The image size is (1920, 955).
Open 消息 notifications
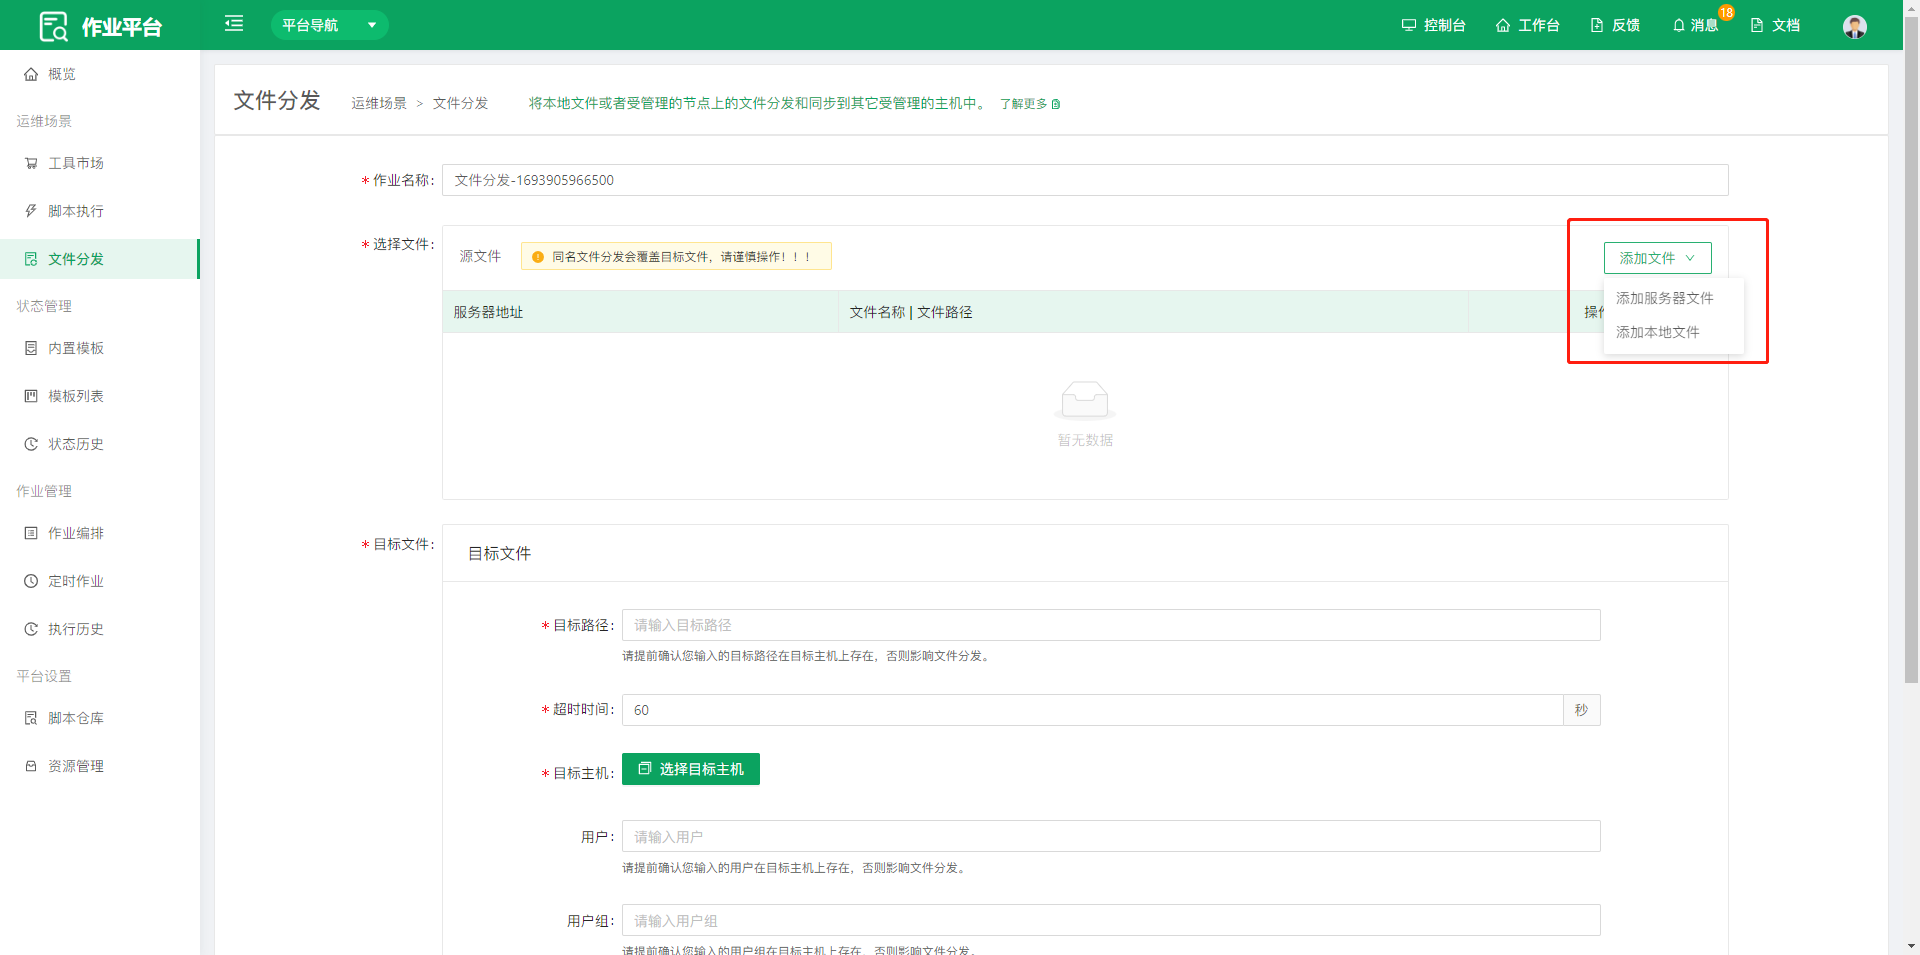1696,25
